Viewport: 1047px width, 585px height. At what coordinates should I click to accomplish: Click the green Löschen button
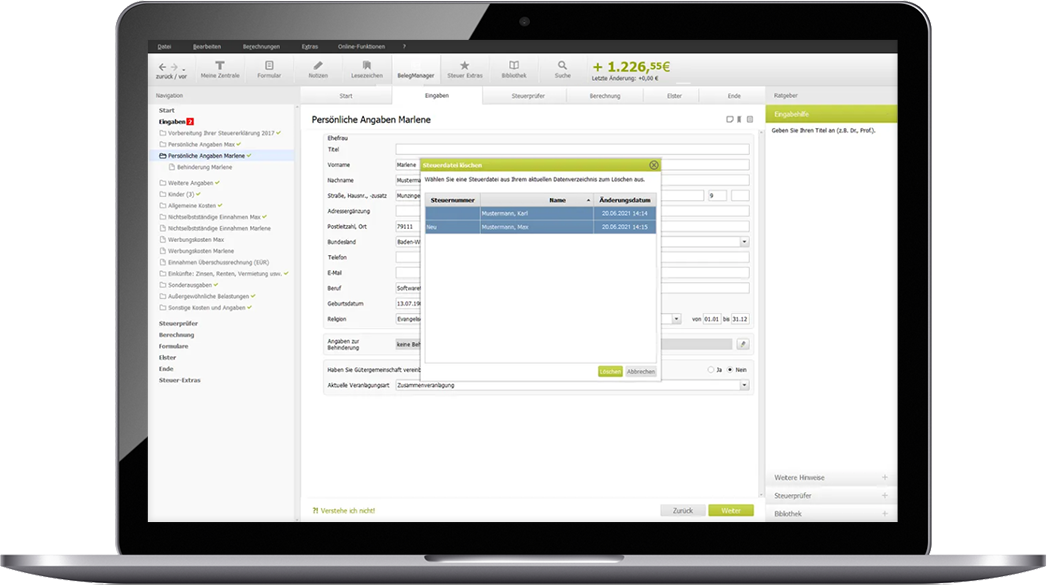click(610, 371)
